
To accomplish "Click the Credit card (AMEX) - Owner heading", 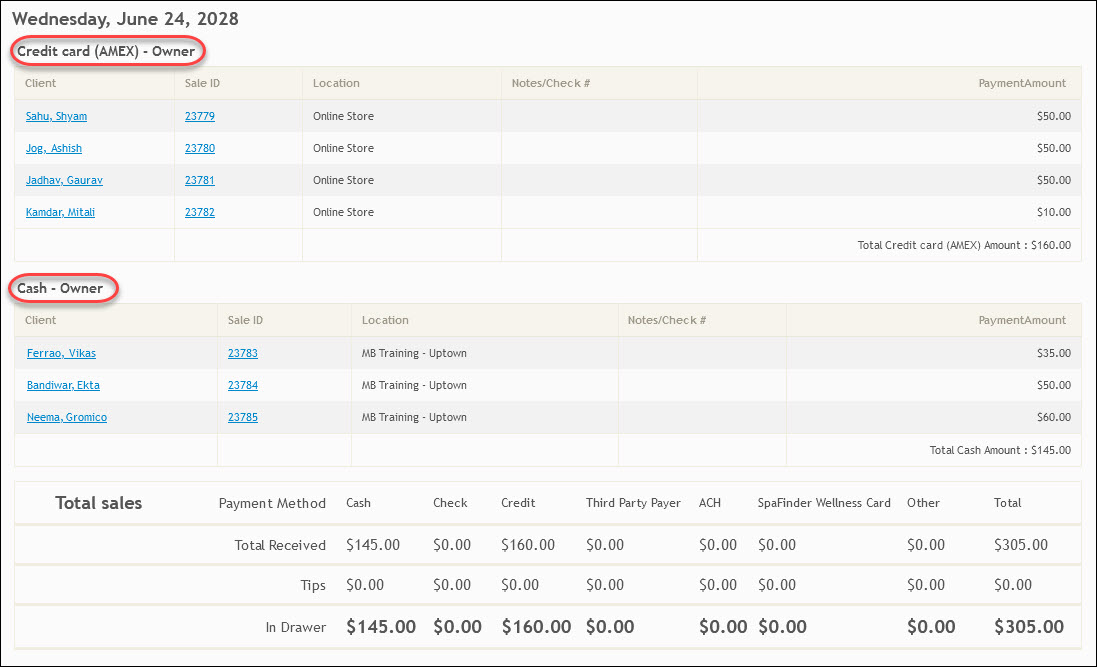I will [106, 51].
